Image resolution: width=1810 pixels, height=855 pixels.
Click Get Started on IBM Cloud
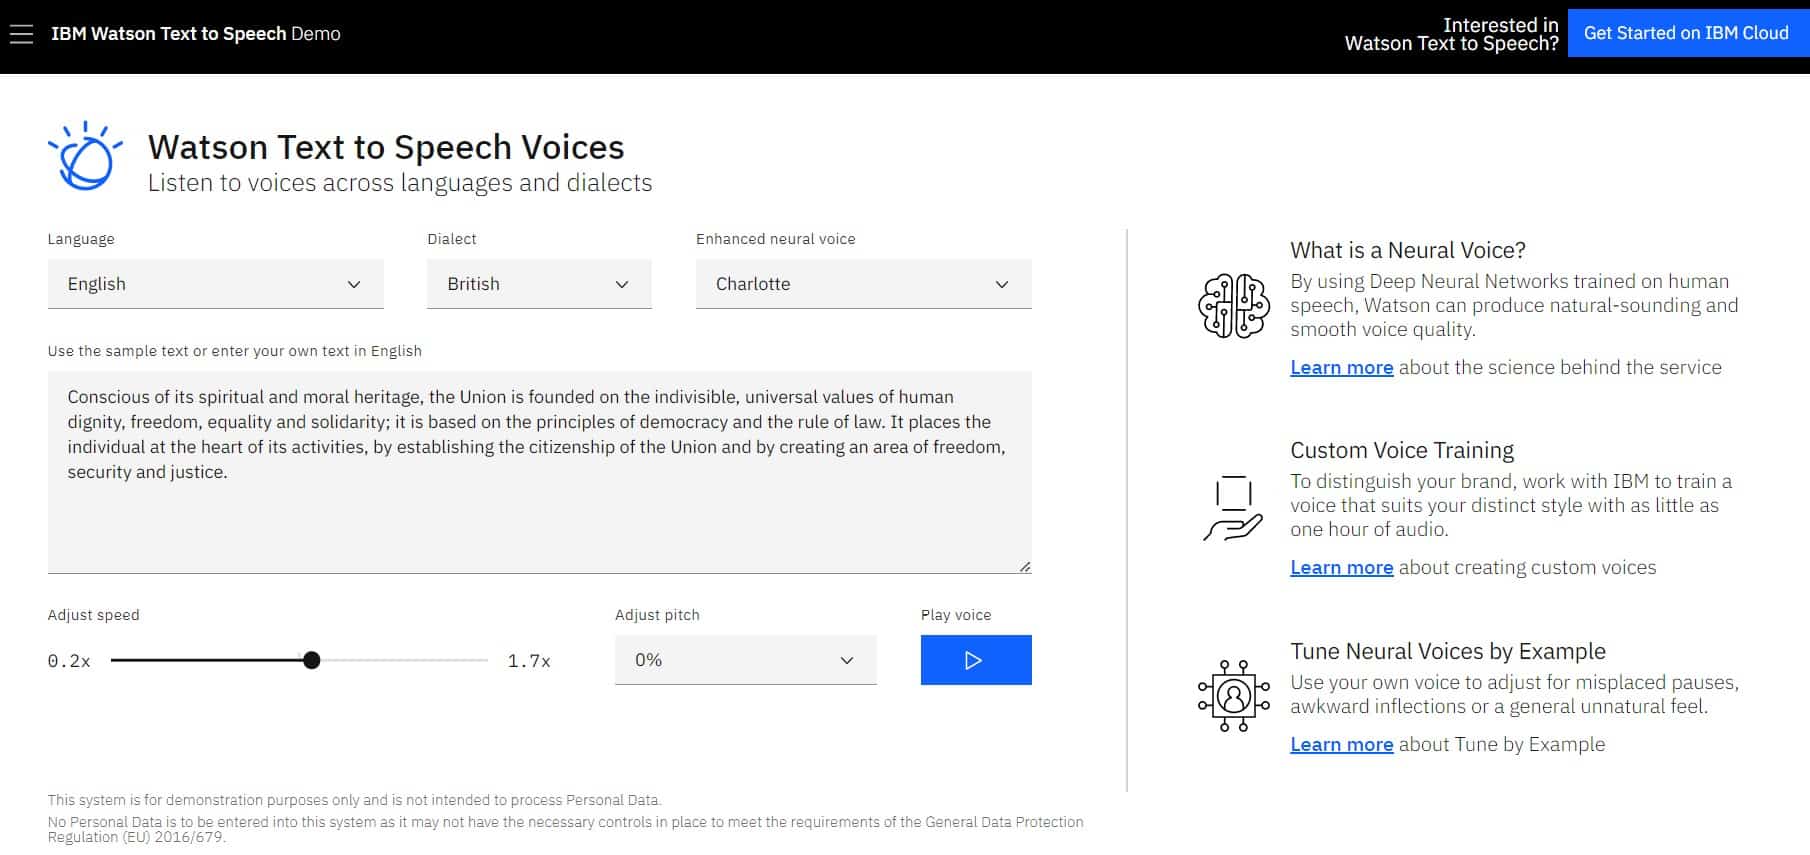(1687, 33)
